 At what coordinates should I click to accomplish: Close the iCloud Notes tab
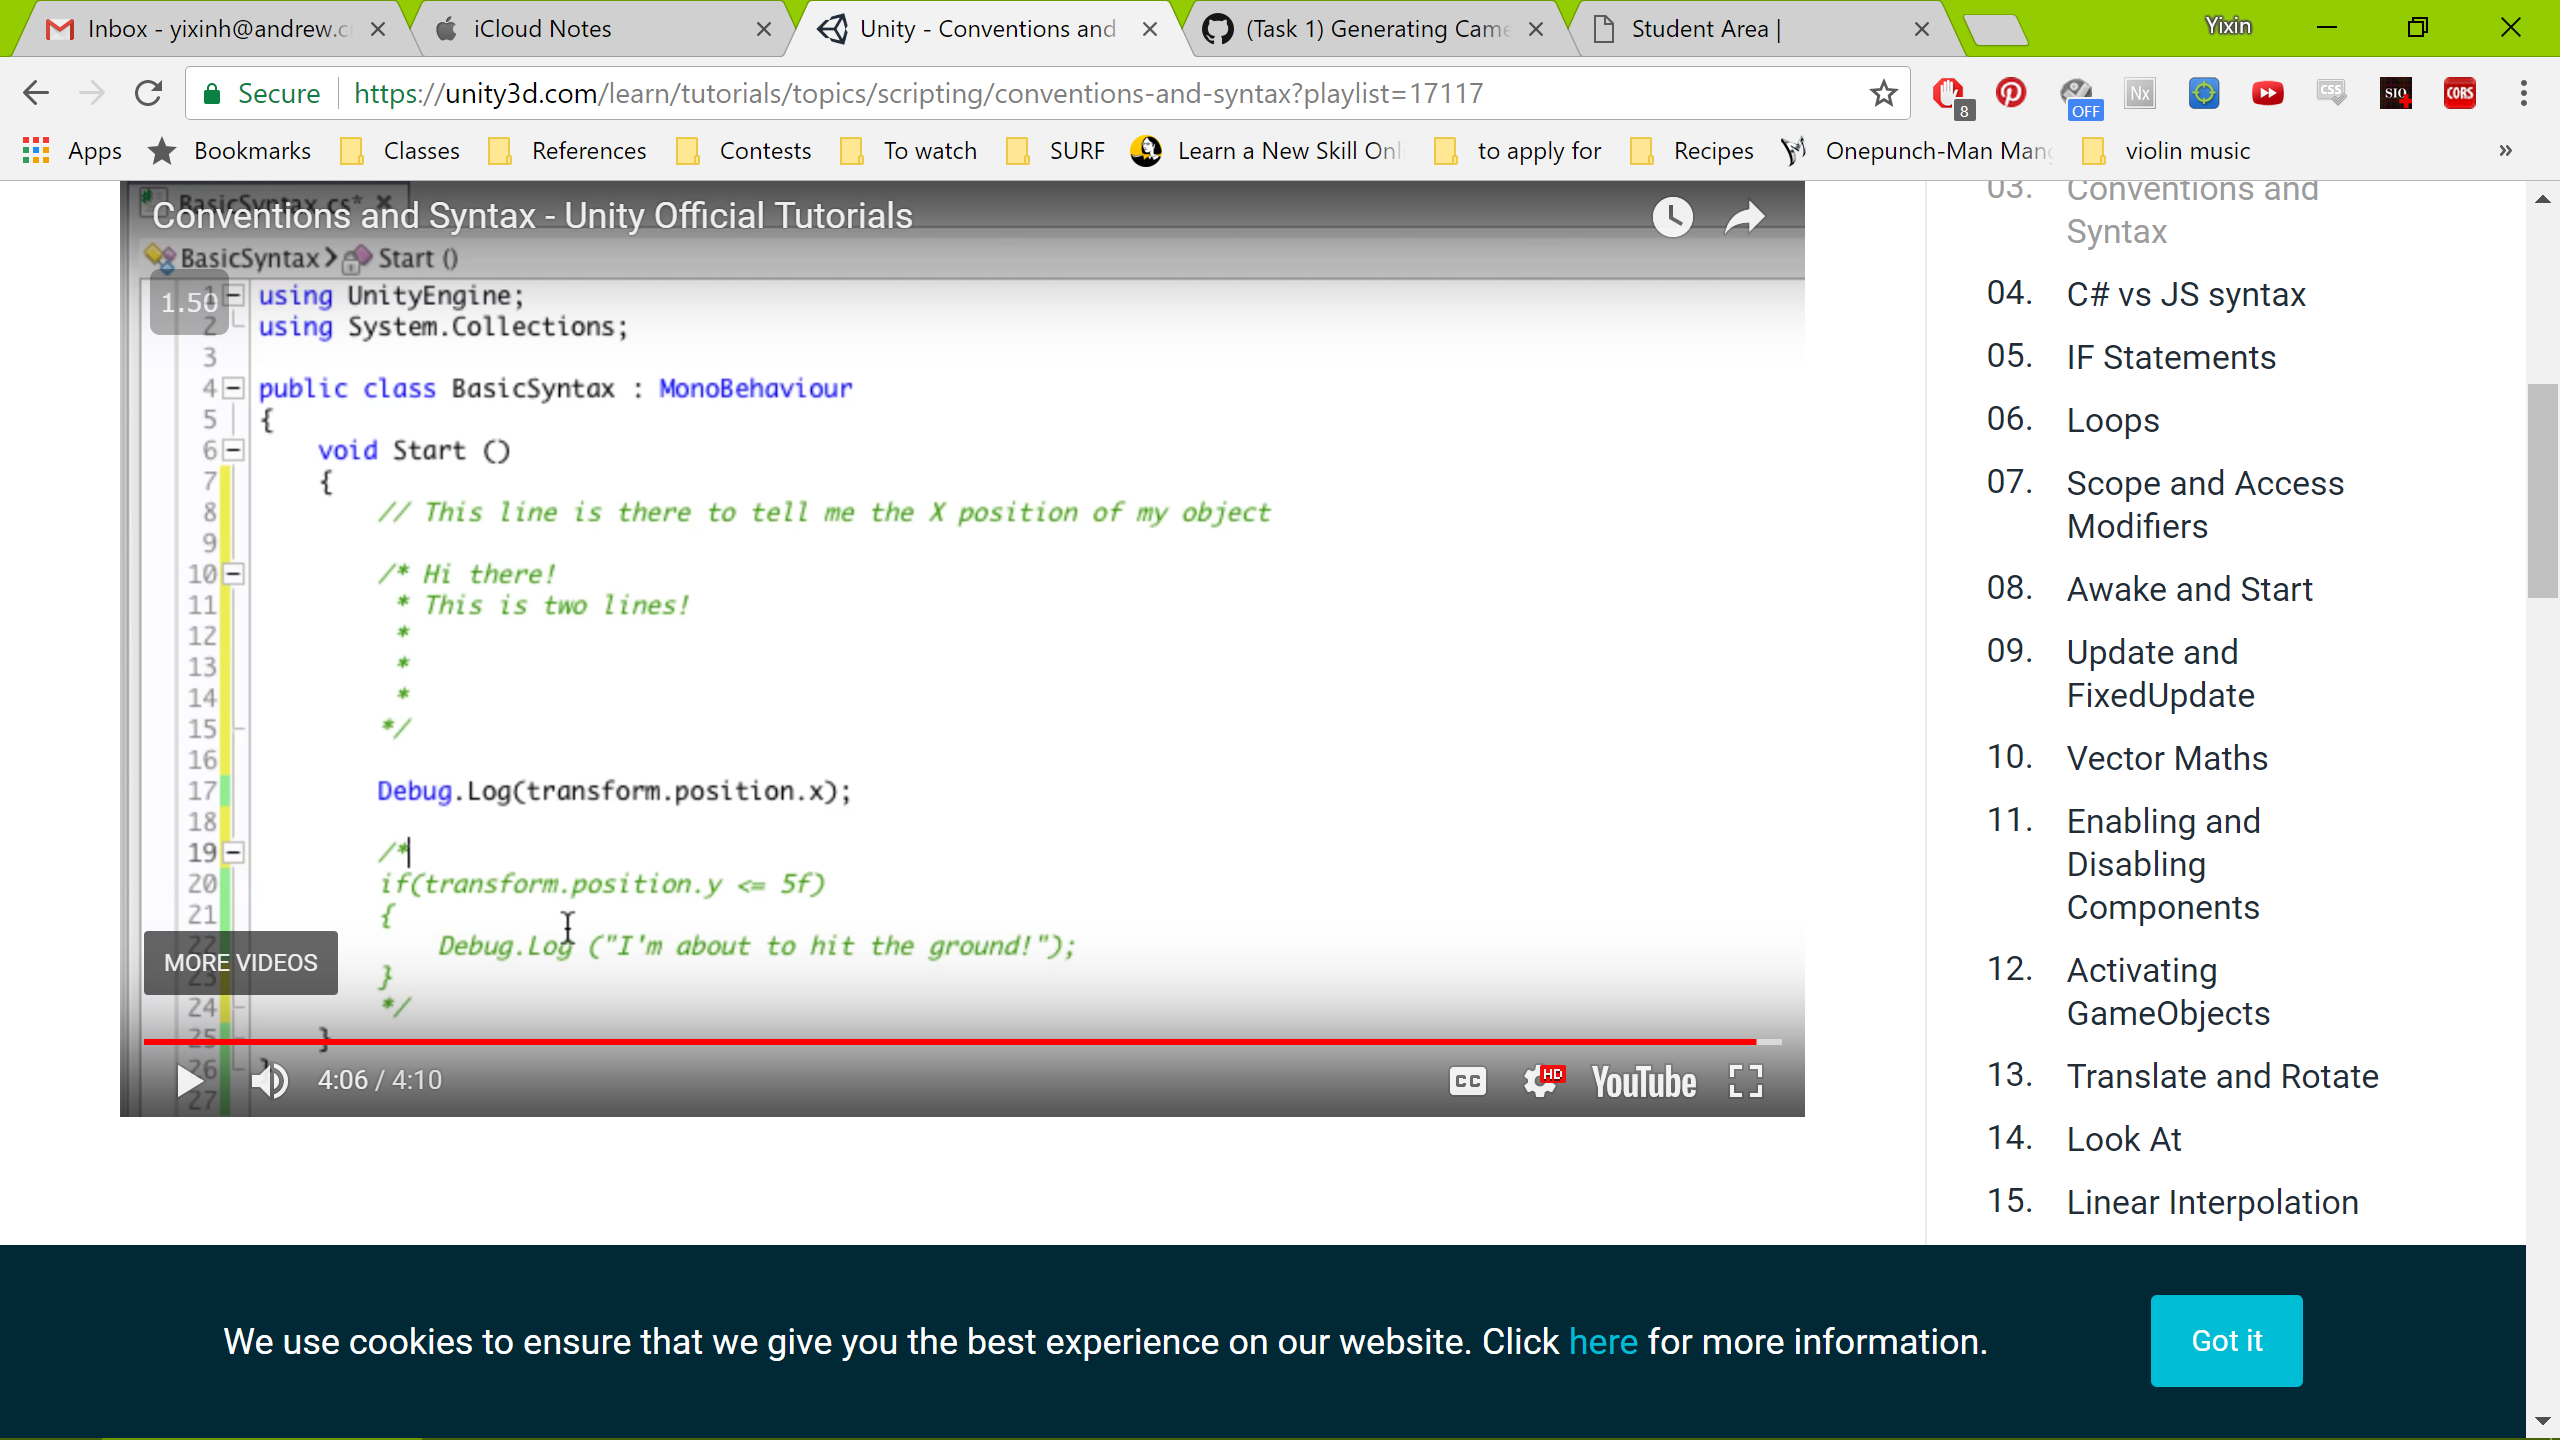click(764, 29)
